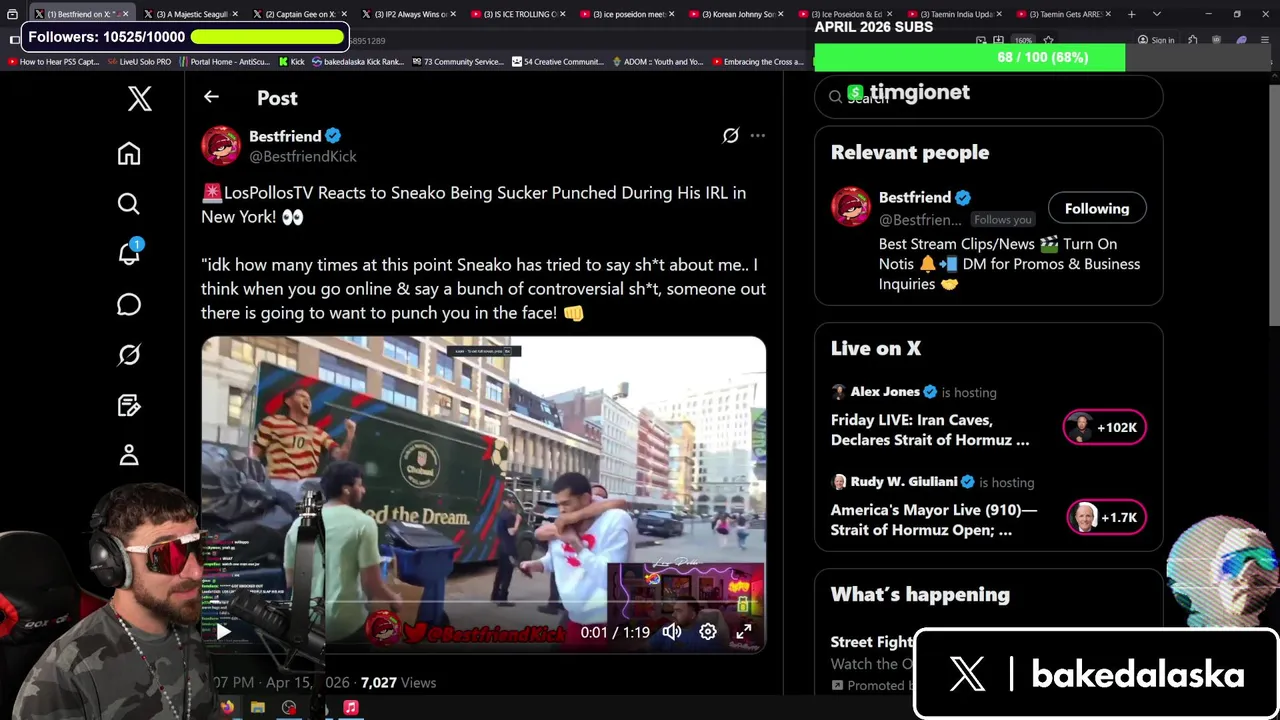Open Bestfriend avatar in Relevant people
This screenshot has height=720, width=1280.
pyautogui.click(x=851, y=207)
